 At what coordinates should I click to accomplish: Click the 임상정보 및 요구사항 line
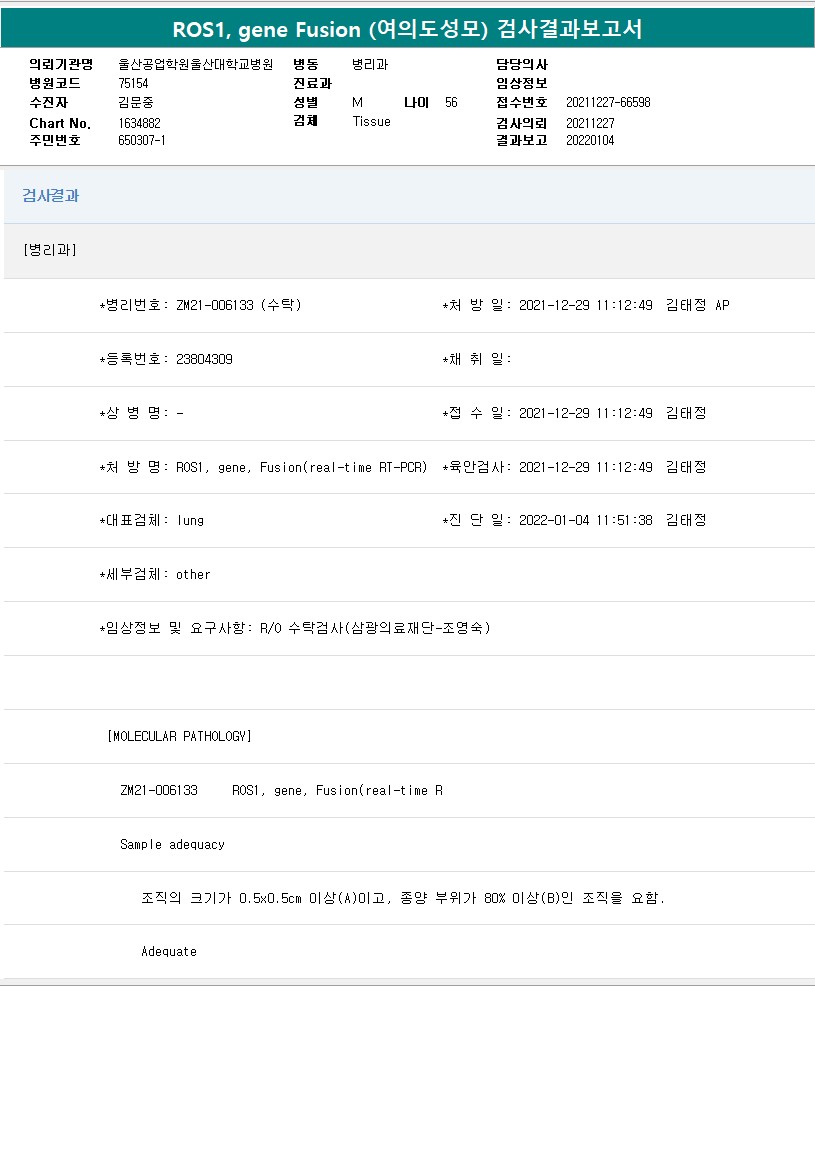point(295,629)
